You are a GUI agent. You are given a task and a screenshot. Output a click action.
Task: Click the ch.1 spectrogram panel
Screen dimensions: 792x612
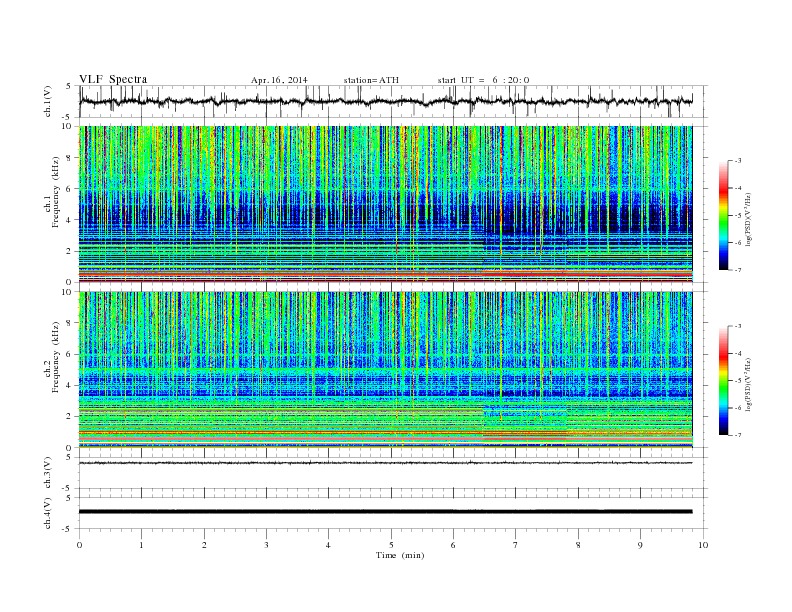pyautogui.click(x=386, y=204)
